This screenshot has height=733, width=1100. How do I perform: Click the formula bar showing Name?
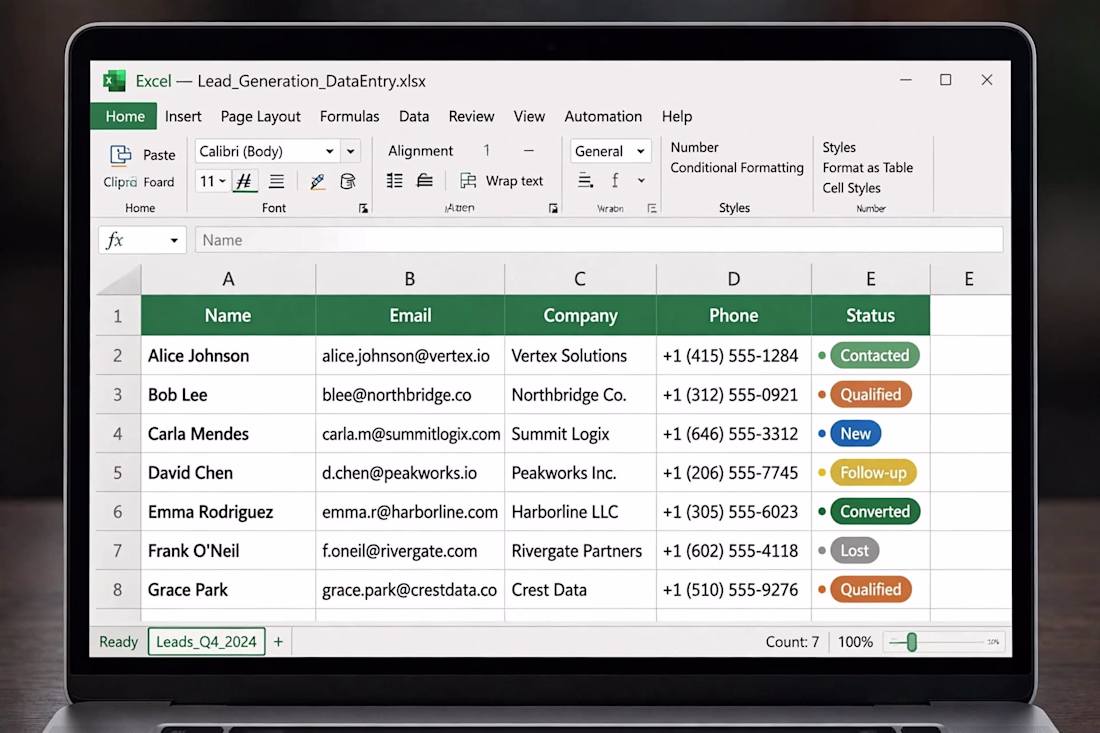pyautogui.click(x=599, y=240)
